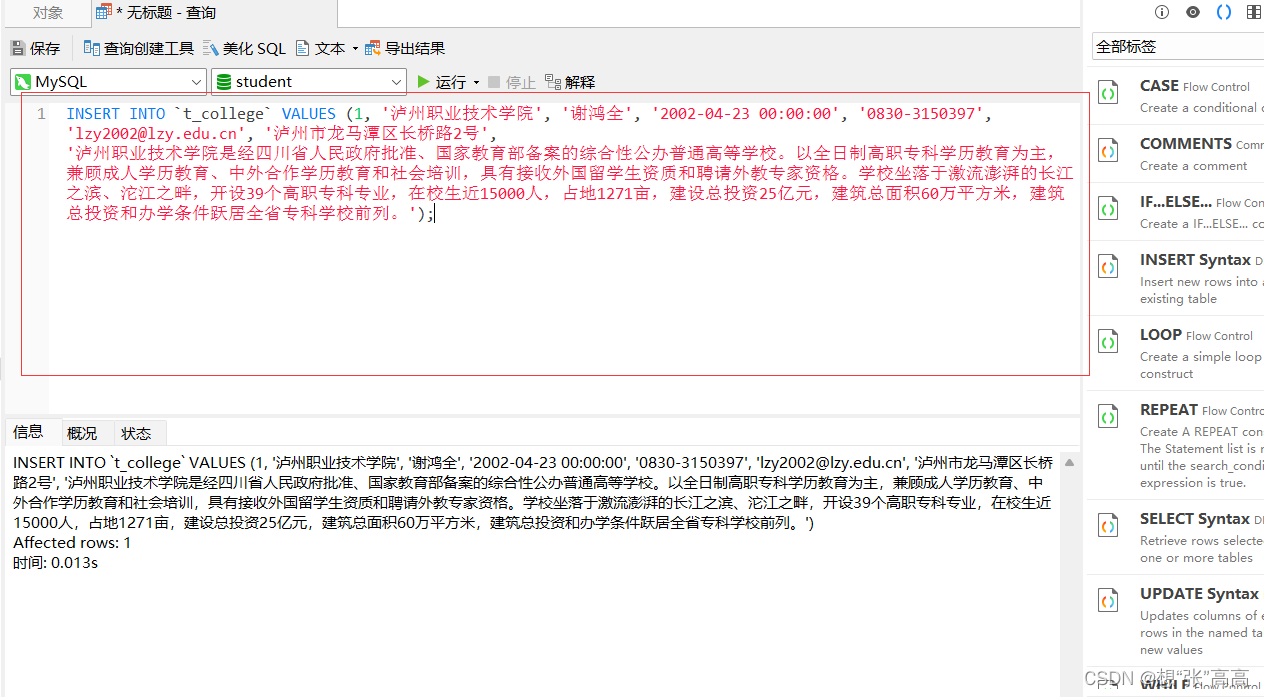Screen dimensions: 1264x697
Task: Click the eye preview panel icon
Action: (x=1193, y=12)
